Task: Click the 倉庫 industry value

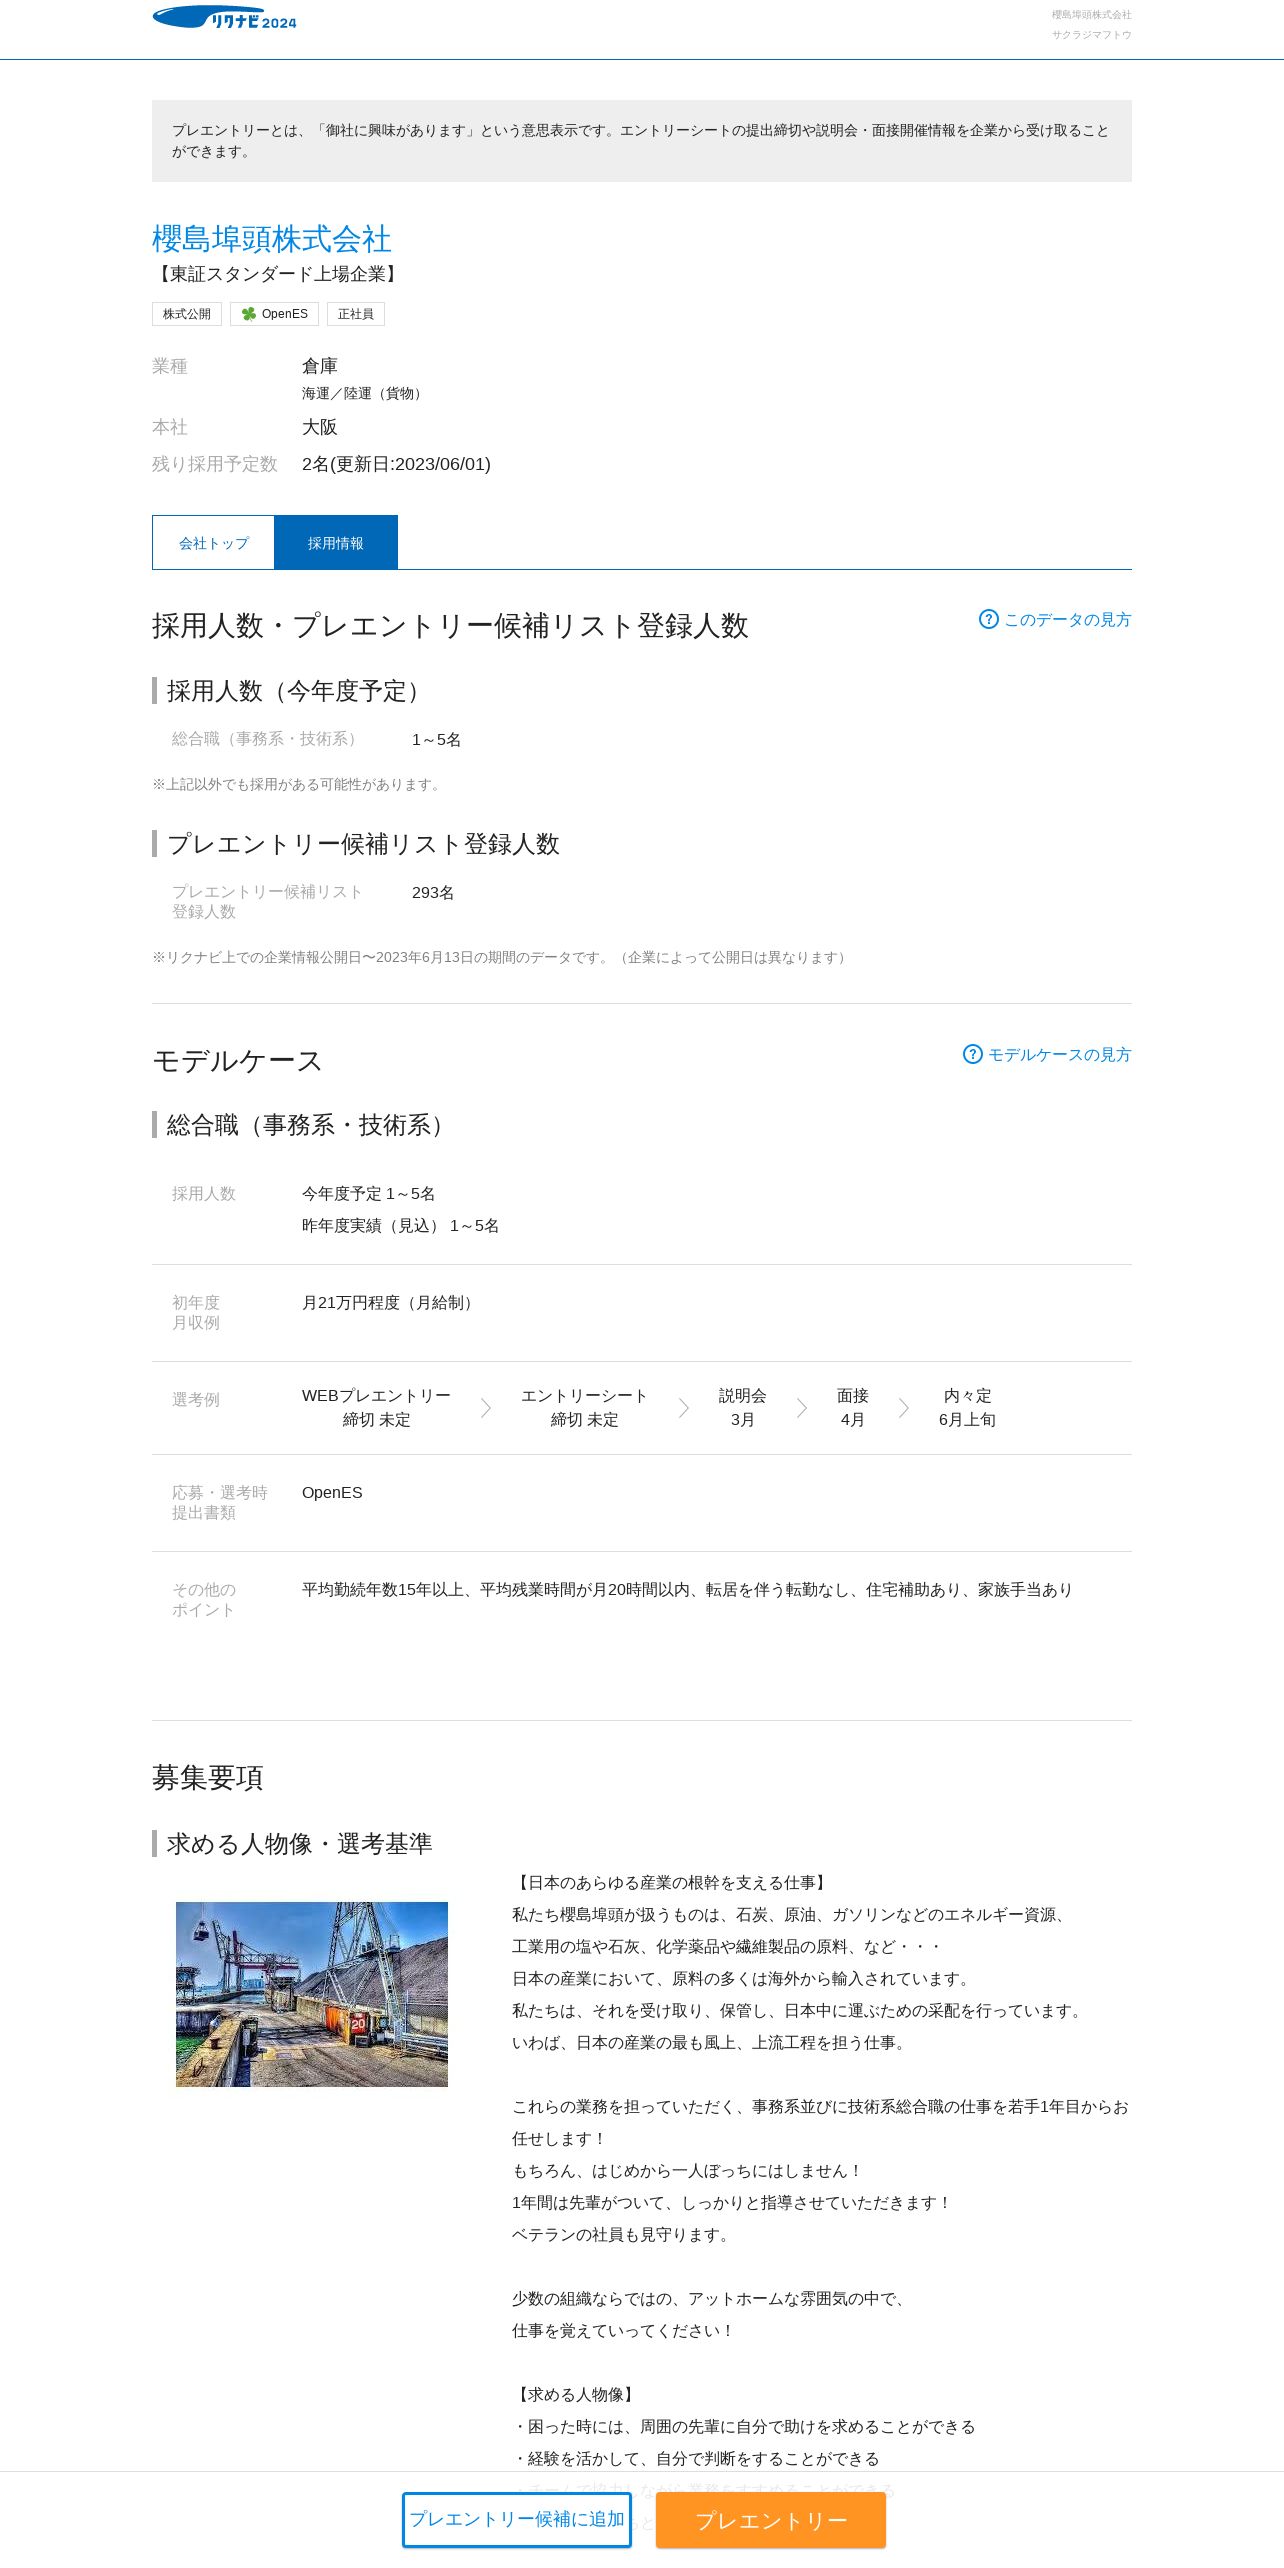Action: coord(320,366)
